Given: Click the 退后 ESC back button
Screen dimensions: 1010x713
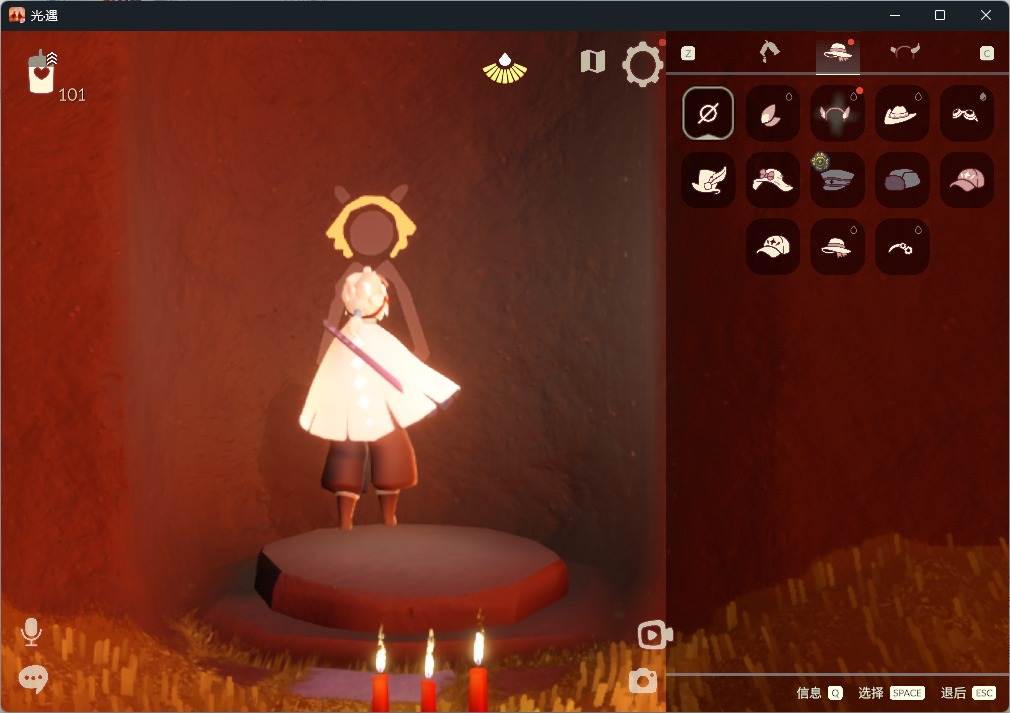Looking at the screenshot, I should (968, 693).
